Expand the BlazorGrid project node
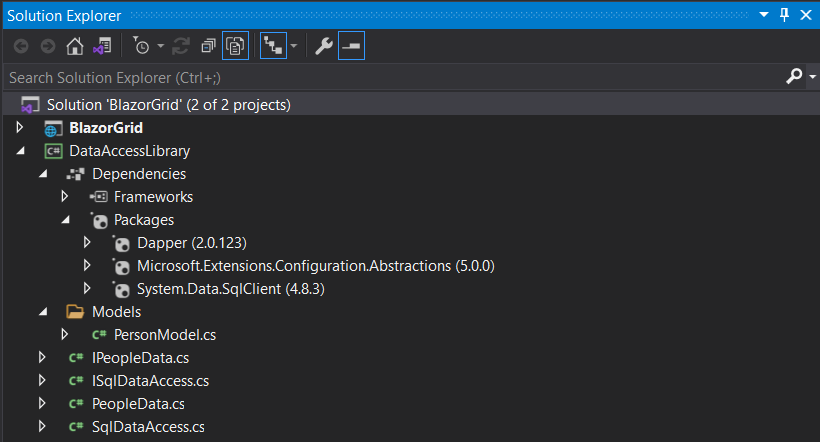 (20, 127)
